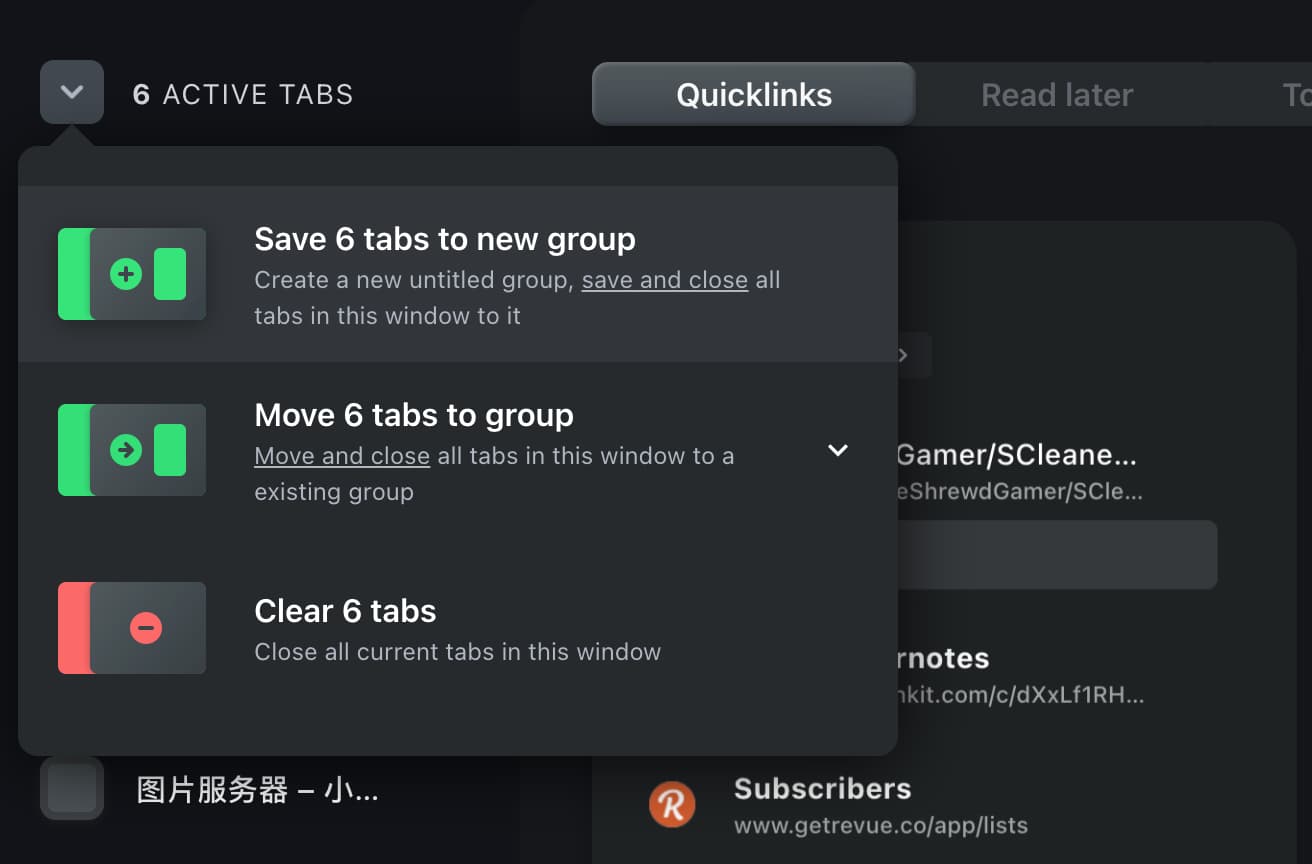Image resolution: width=1312 pixels, height=864 pixels.
Task: Collapse the active tabs dropdown chevron
Action: point(71,91)
